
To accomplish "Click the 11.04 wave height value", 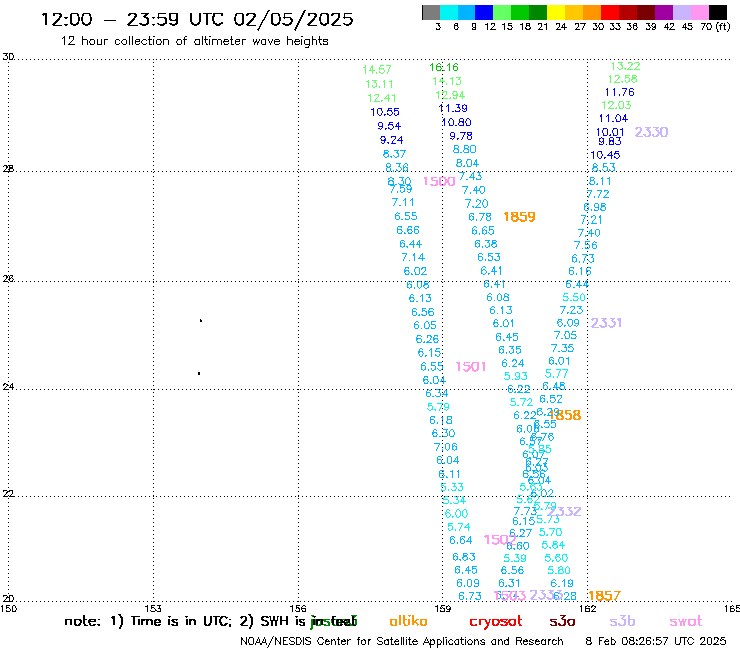I will [614, 118].
